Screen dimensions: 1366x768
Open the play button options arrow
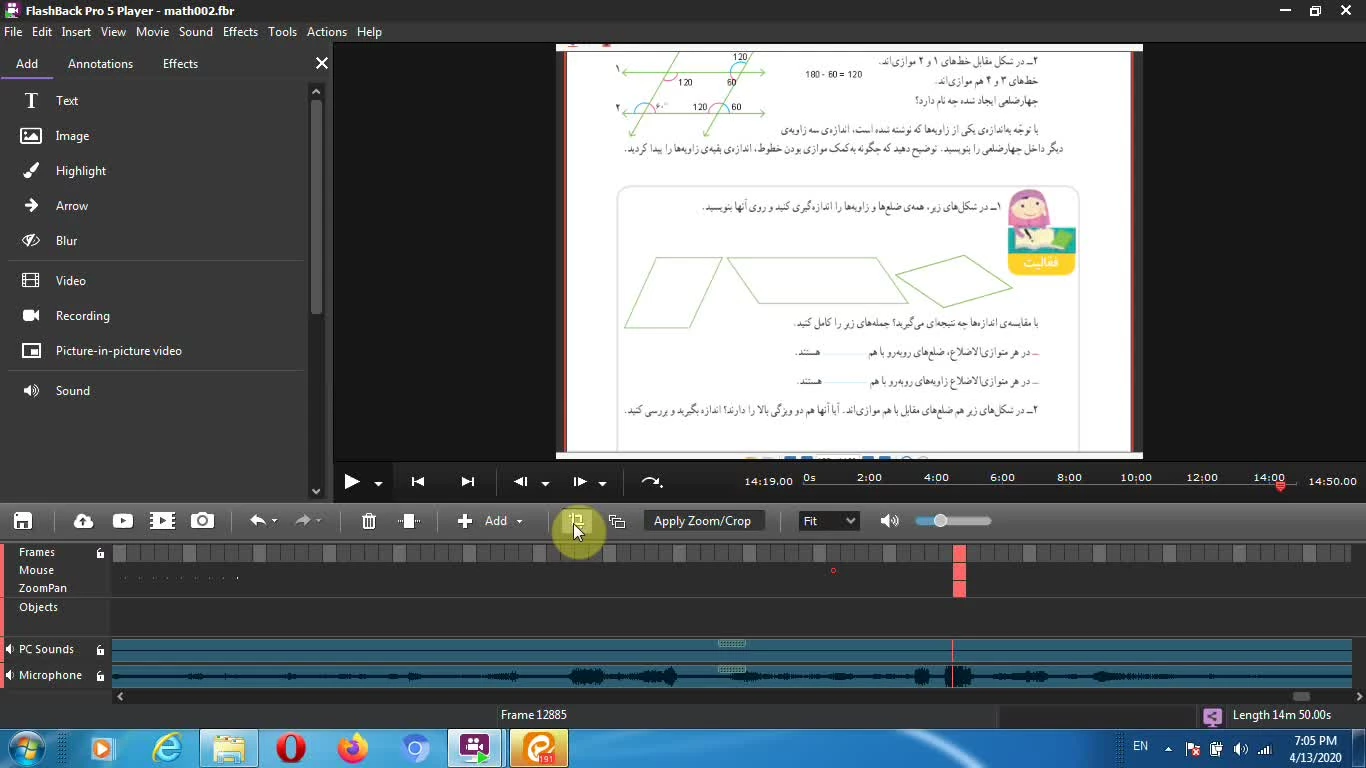click(x=378, y=483)
